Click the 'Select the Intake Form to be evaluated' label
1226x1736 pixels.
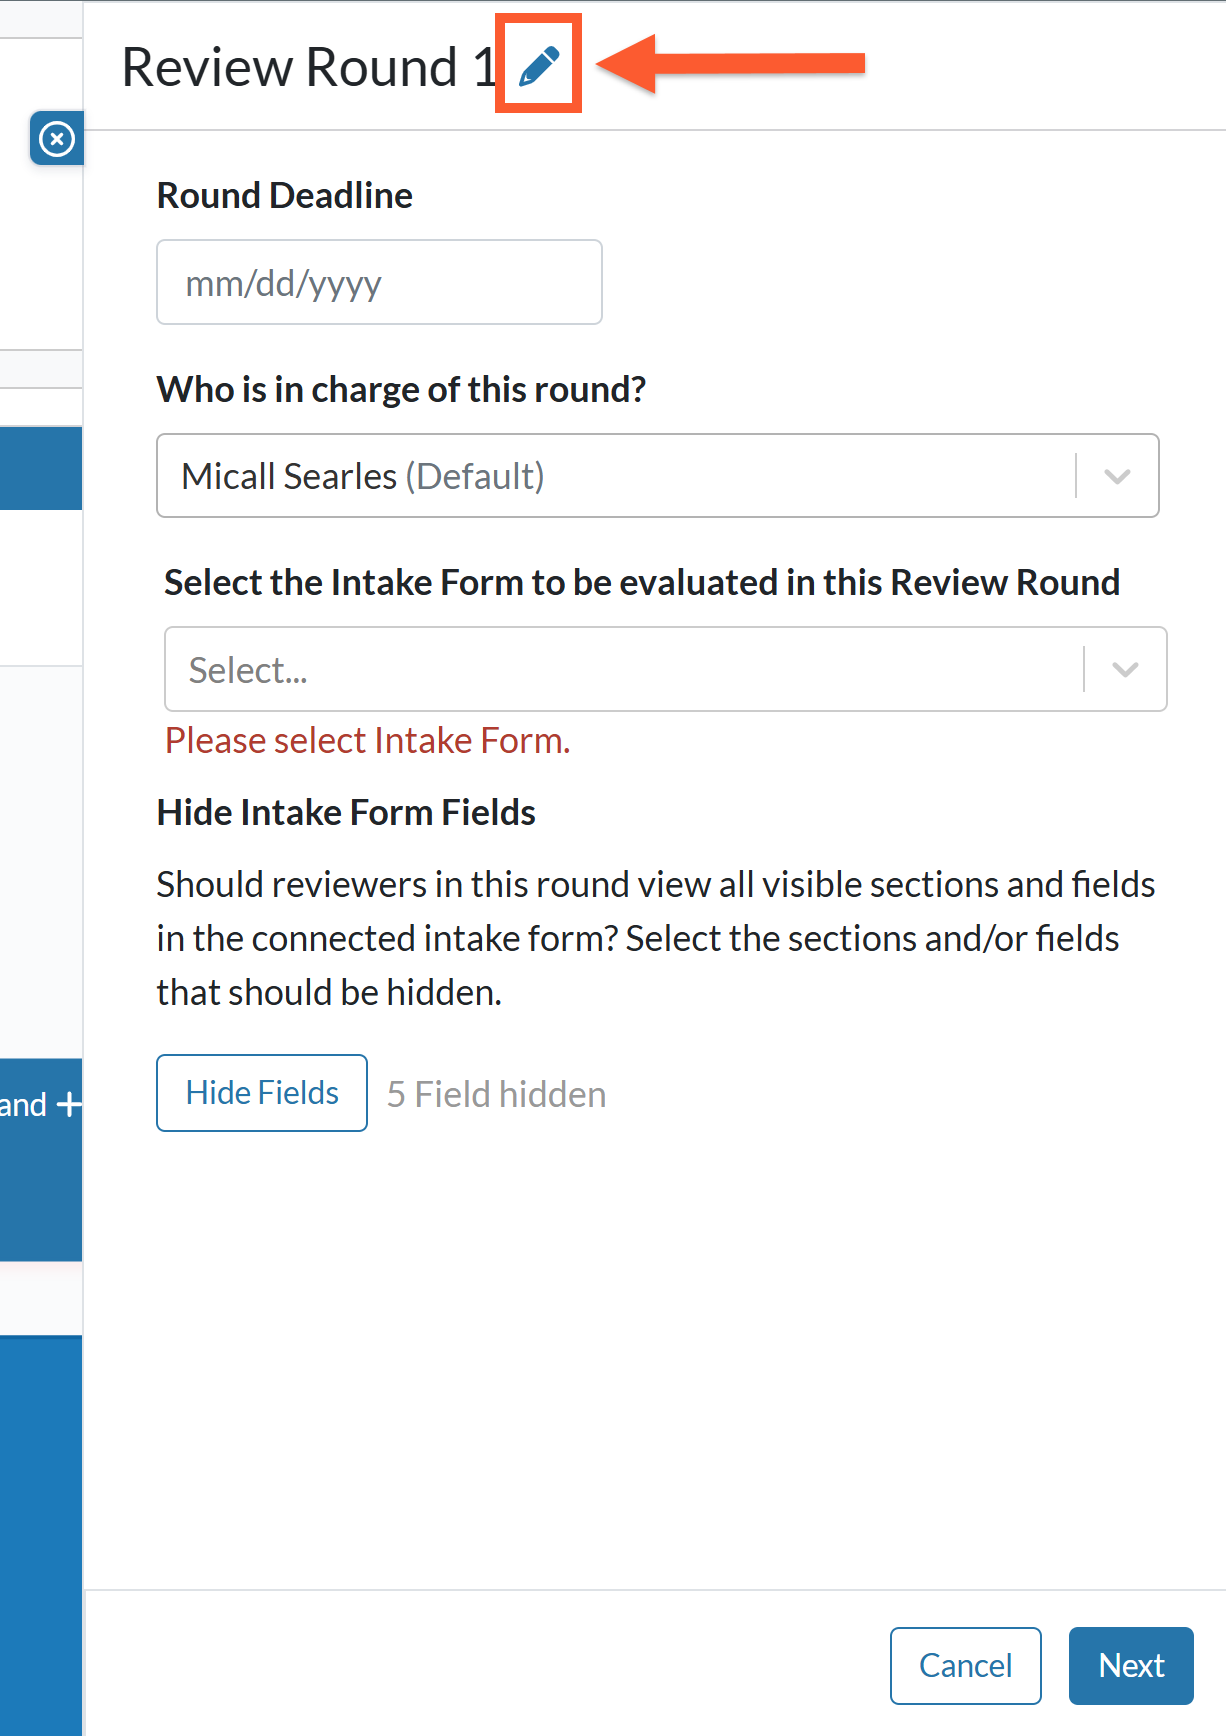point(642,582)
